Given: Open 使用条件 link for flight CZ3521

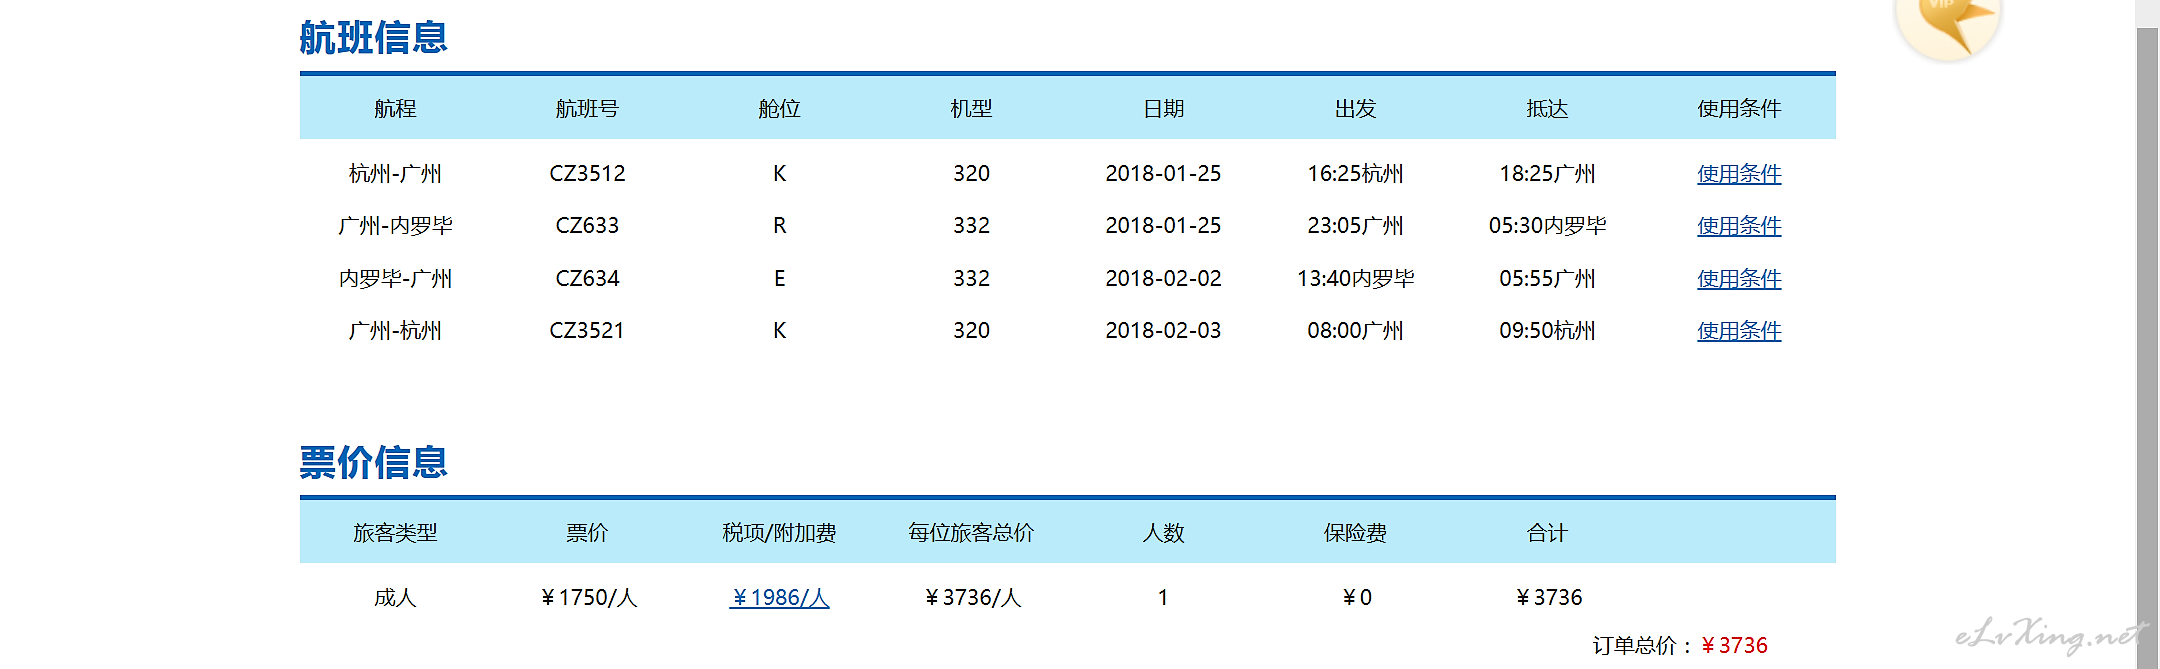Looking at the screenshot, I should click(1739, 331).
